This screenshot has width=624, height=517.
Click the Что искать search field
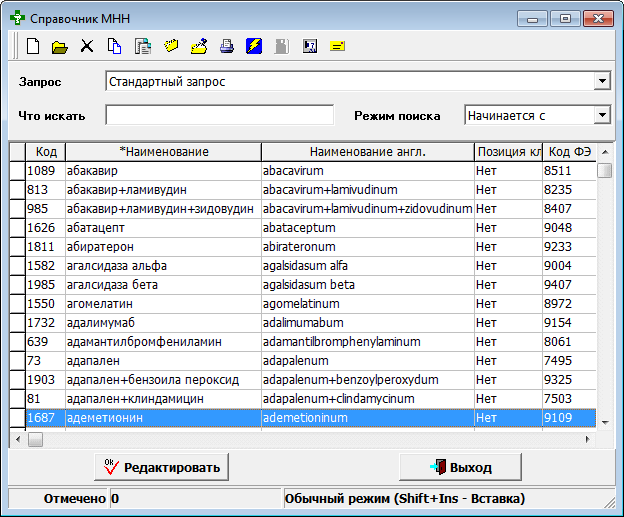point(219,116)
